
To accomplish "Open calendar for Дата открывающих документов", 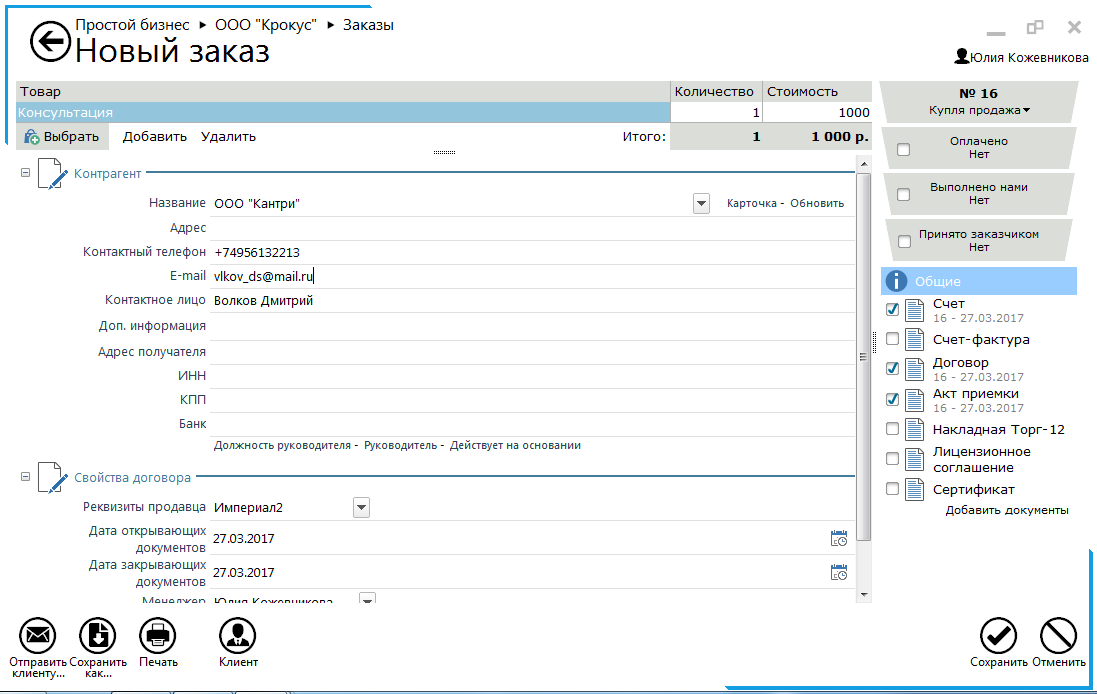I will pyautogui.click(x=839, y=539).
